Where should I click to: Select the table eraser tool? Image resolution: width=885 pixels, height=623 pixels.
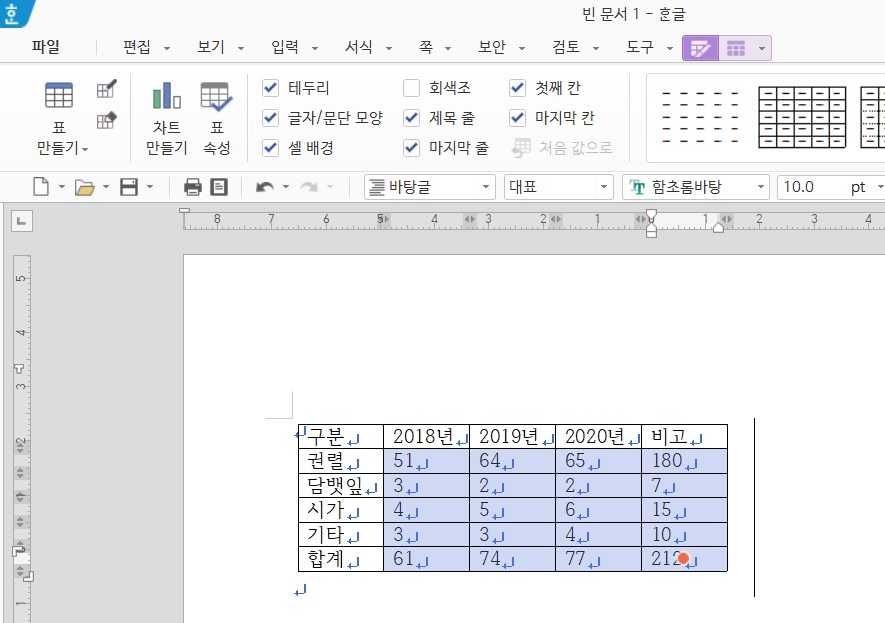pos(106,121)
